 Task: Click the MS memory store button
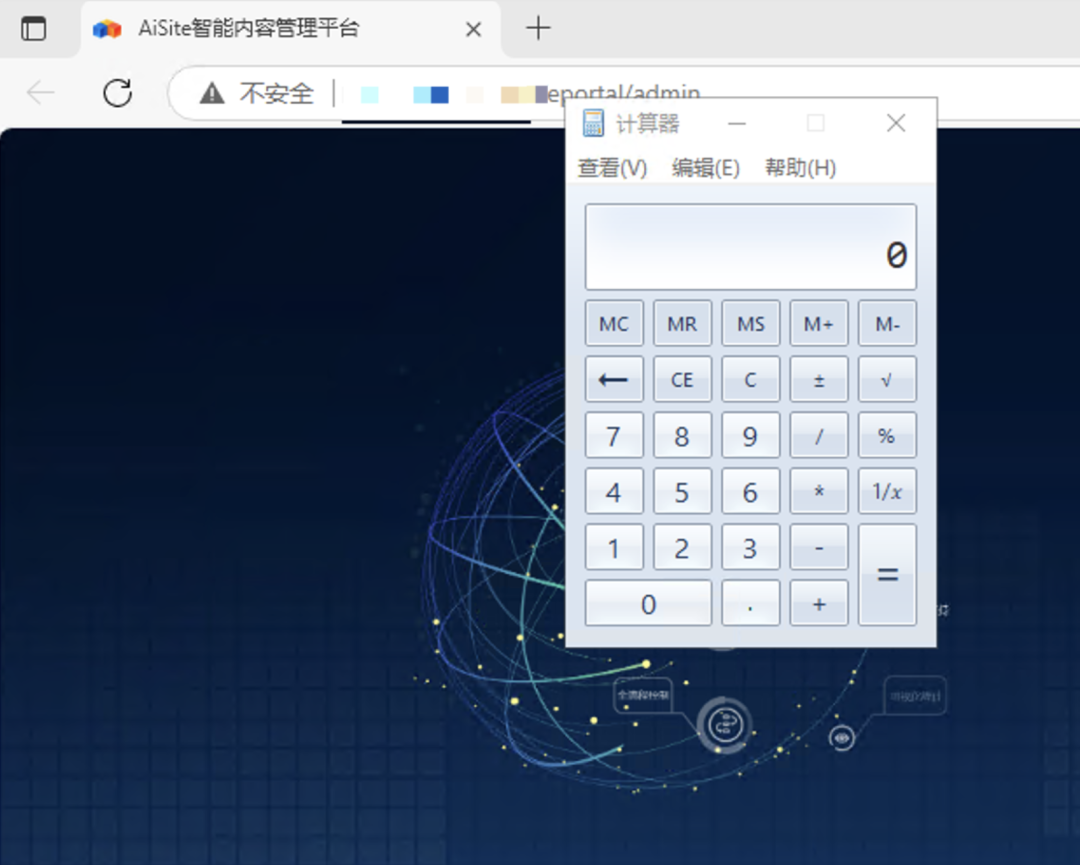point(750,323)
